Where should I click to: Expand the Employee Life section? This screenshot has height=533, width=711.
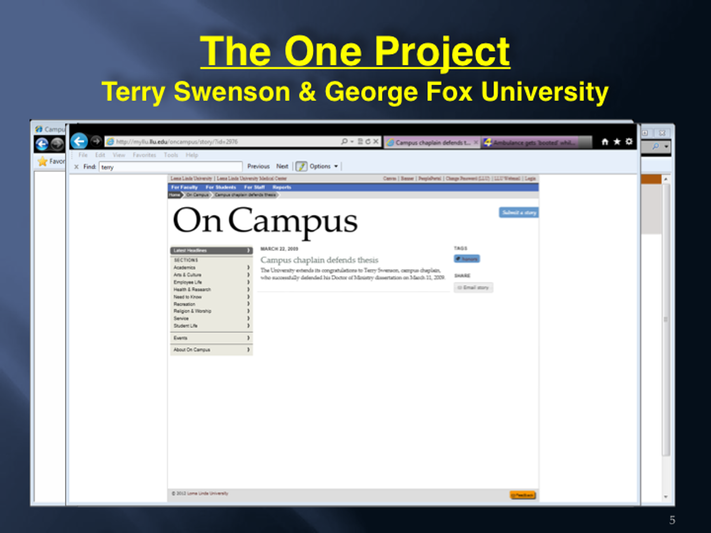211,282
